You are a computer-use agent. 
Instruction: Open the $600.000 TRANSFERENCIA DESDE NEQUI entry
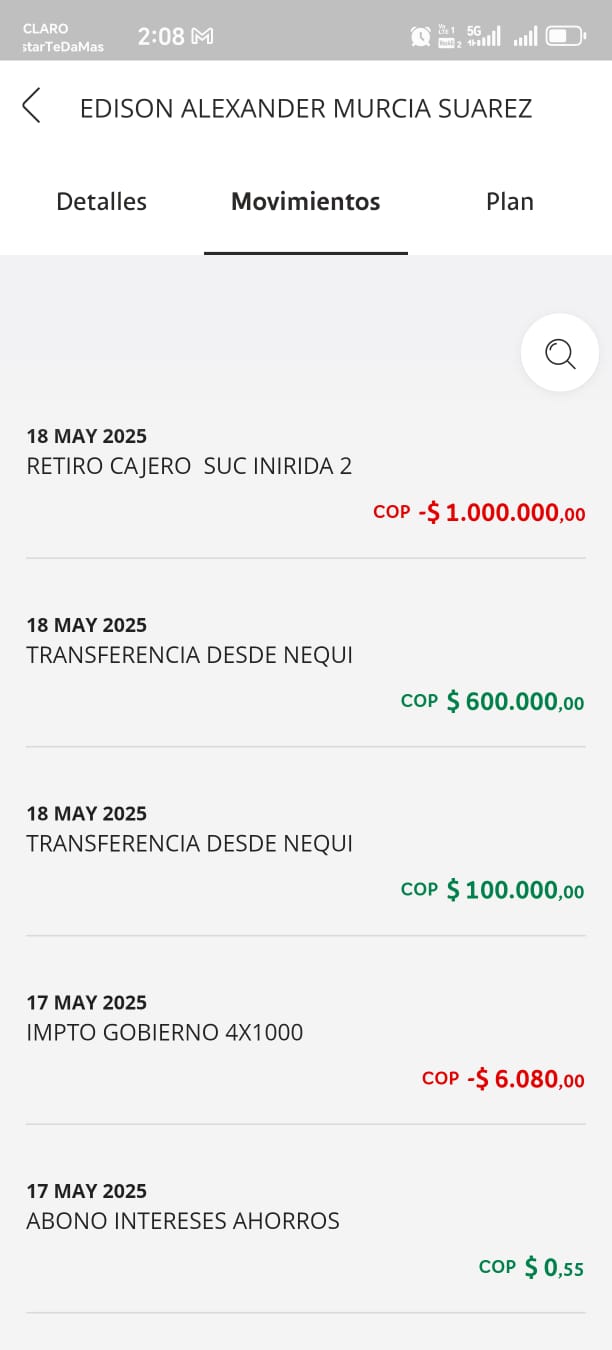point(189,655)
